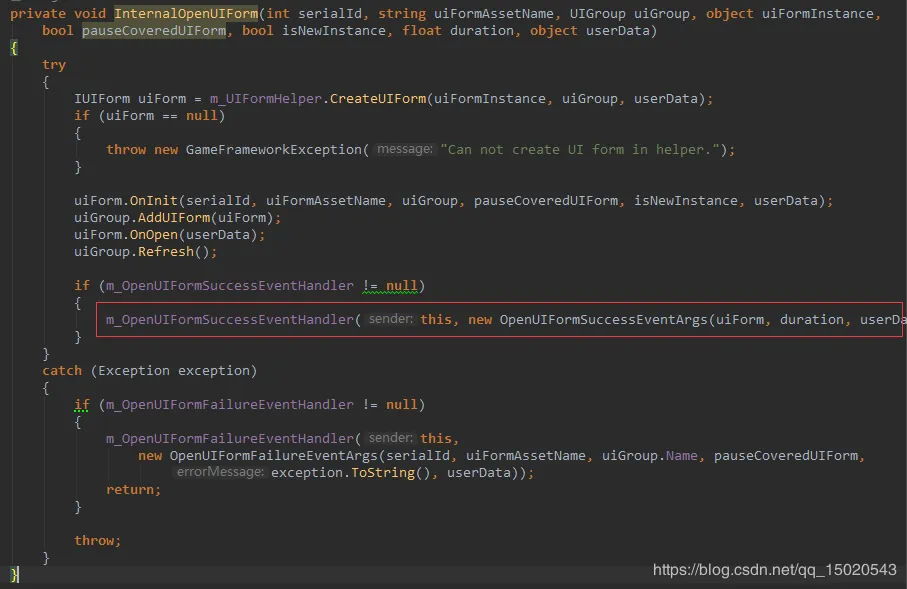Click the 'private void' keywords
Screen dimensions: 907x589
tap(58, 13)
